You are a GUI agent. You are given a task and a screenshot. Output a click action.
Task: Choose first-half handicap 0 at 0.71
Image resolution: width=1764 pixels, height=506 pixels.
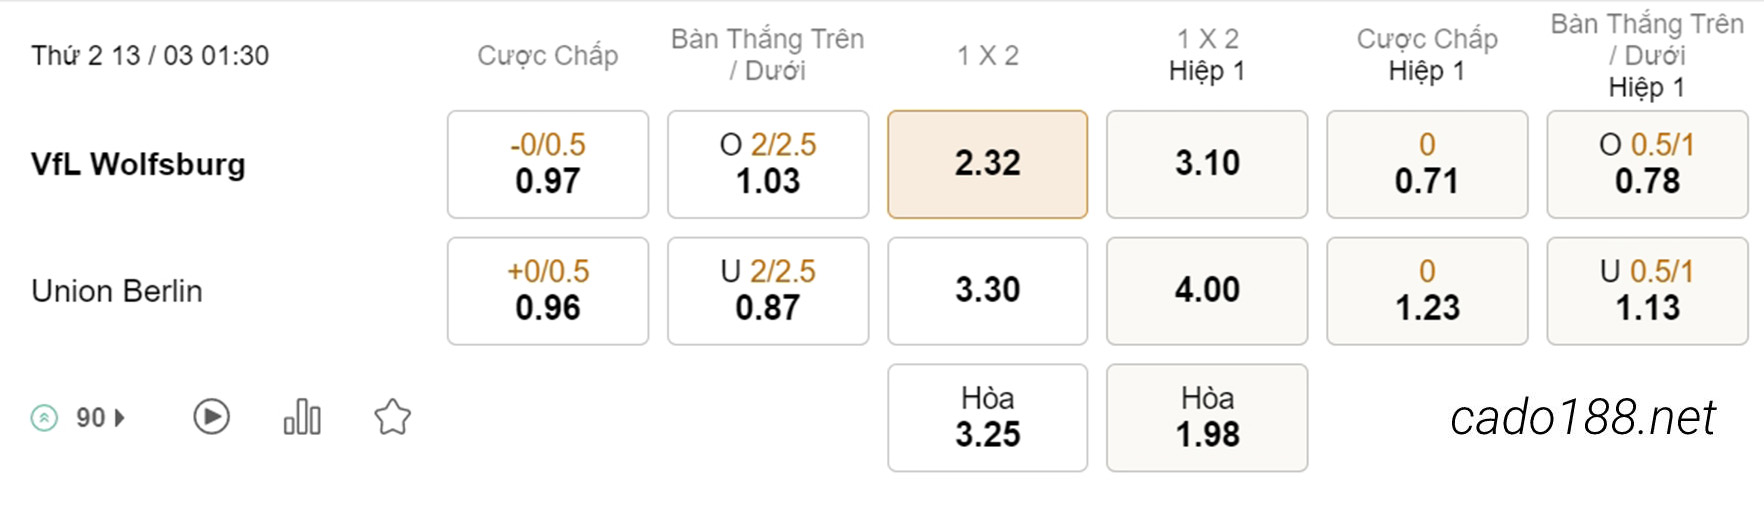point(1427,164)
